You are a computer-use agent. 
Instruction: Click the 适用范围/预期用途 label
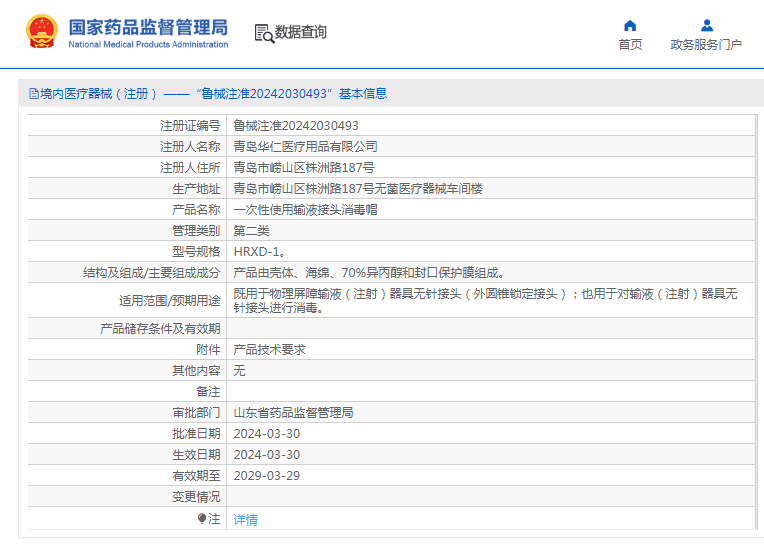pos(170,301)
